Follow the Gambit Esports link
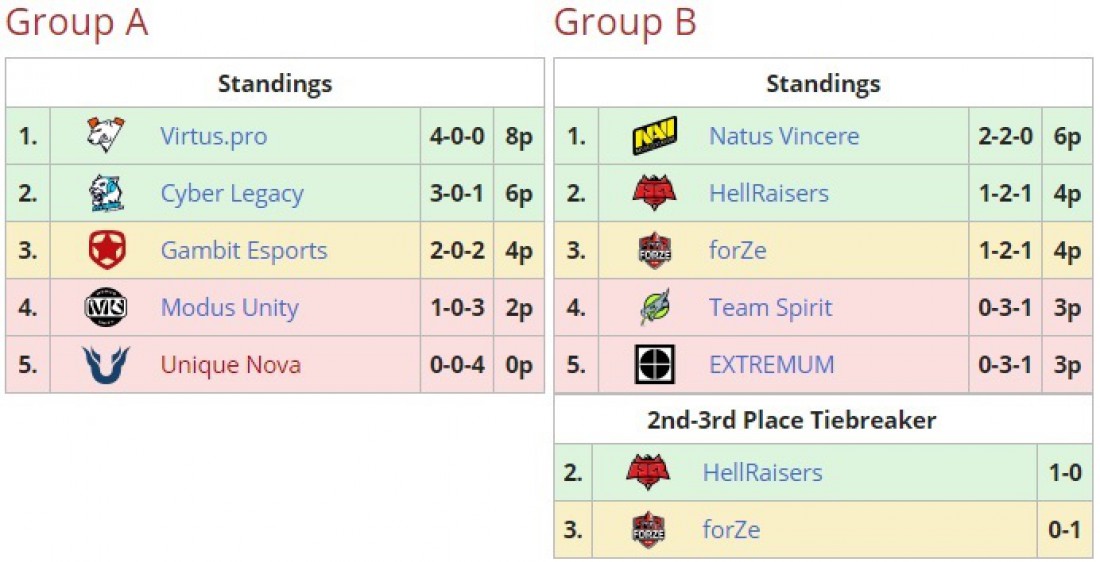The height and width of the screenshot is (562, 1100). [244, 250]
